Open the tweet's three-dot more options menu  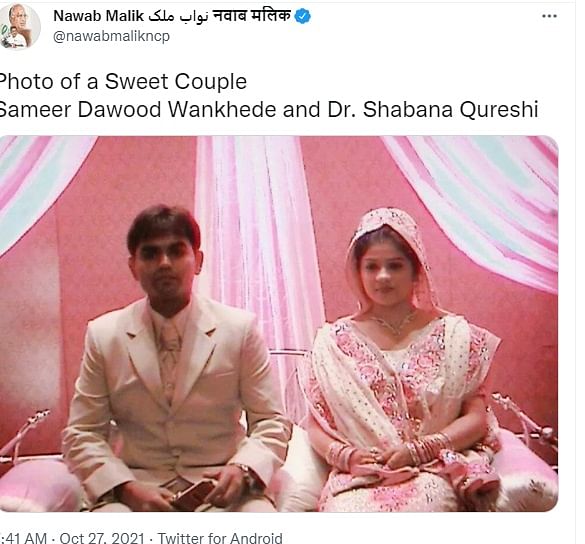pyautogui.click(x=549, y=16)
